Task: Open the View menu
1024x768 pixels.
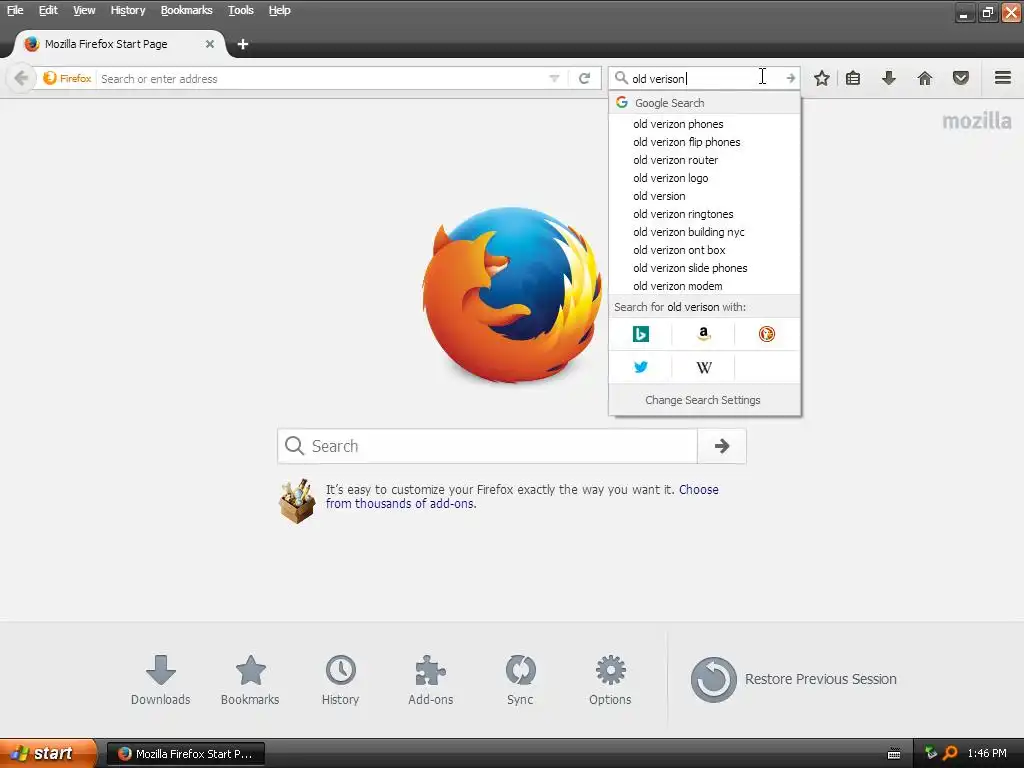Action: [84, 10]
